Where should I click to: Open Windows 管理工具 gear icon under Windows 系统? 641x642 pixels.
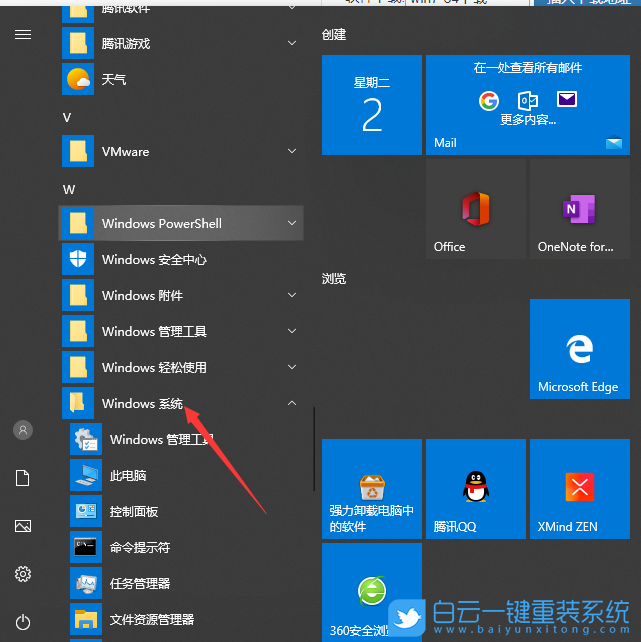[x=86, y=439]
